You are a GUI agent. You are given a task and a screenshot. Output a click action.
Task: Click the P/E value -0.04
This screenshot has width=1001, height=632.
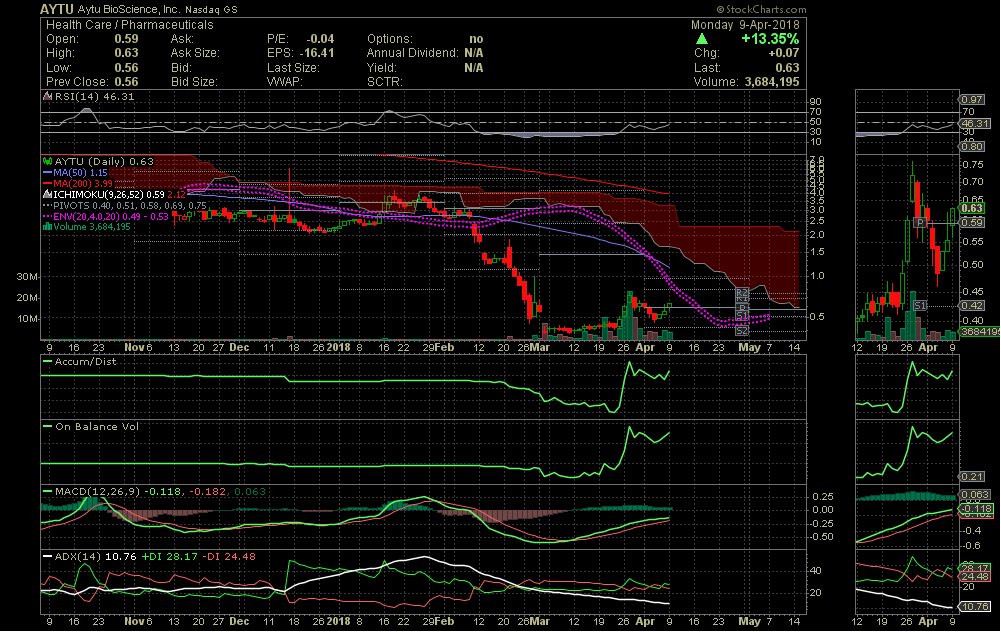click(x=320, y=39)
